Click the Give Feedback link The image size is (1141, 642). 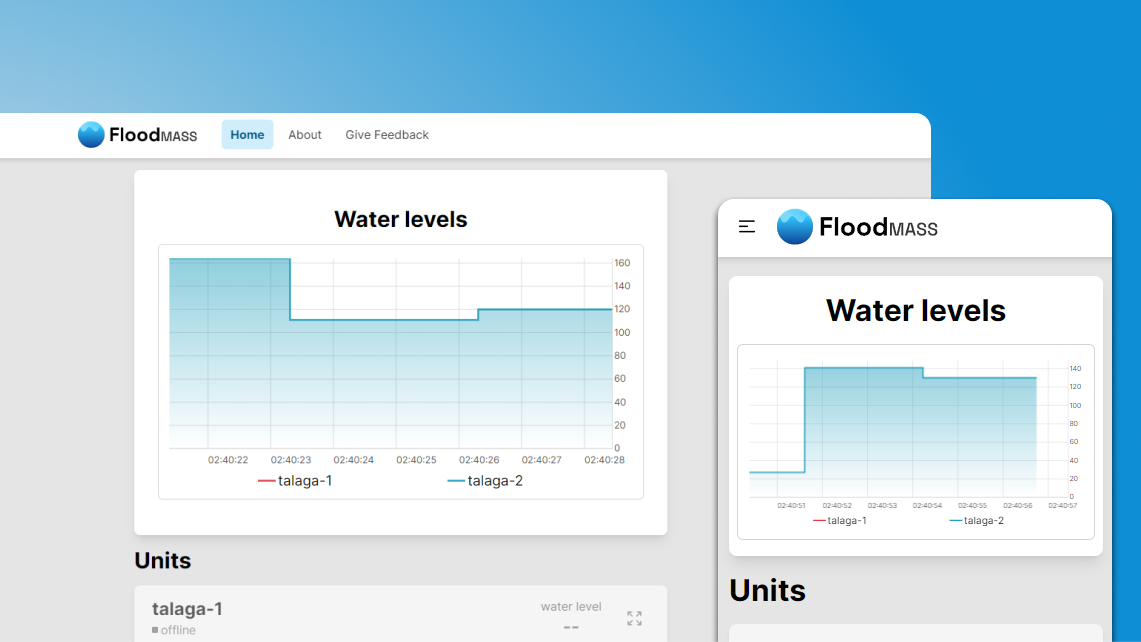(x=387, y=135)
